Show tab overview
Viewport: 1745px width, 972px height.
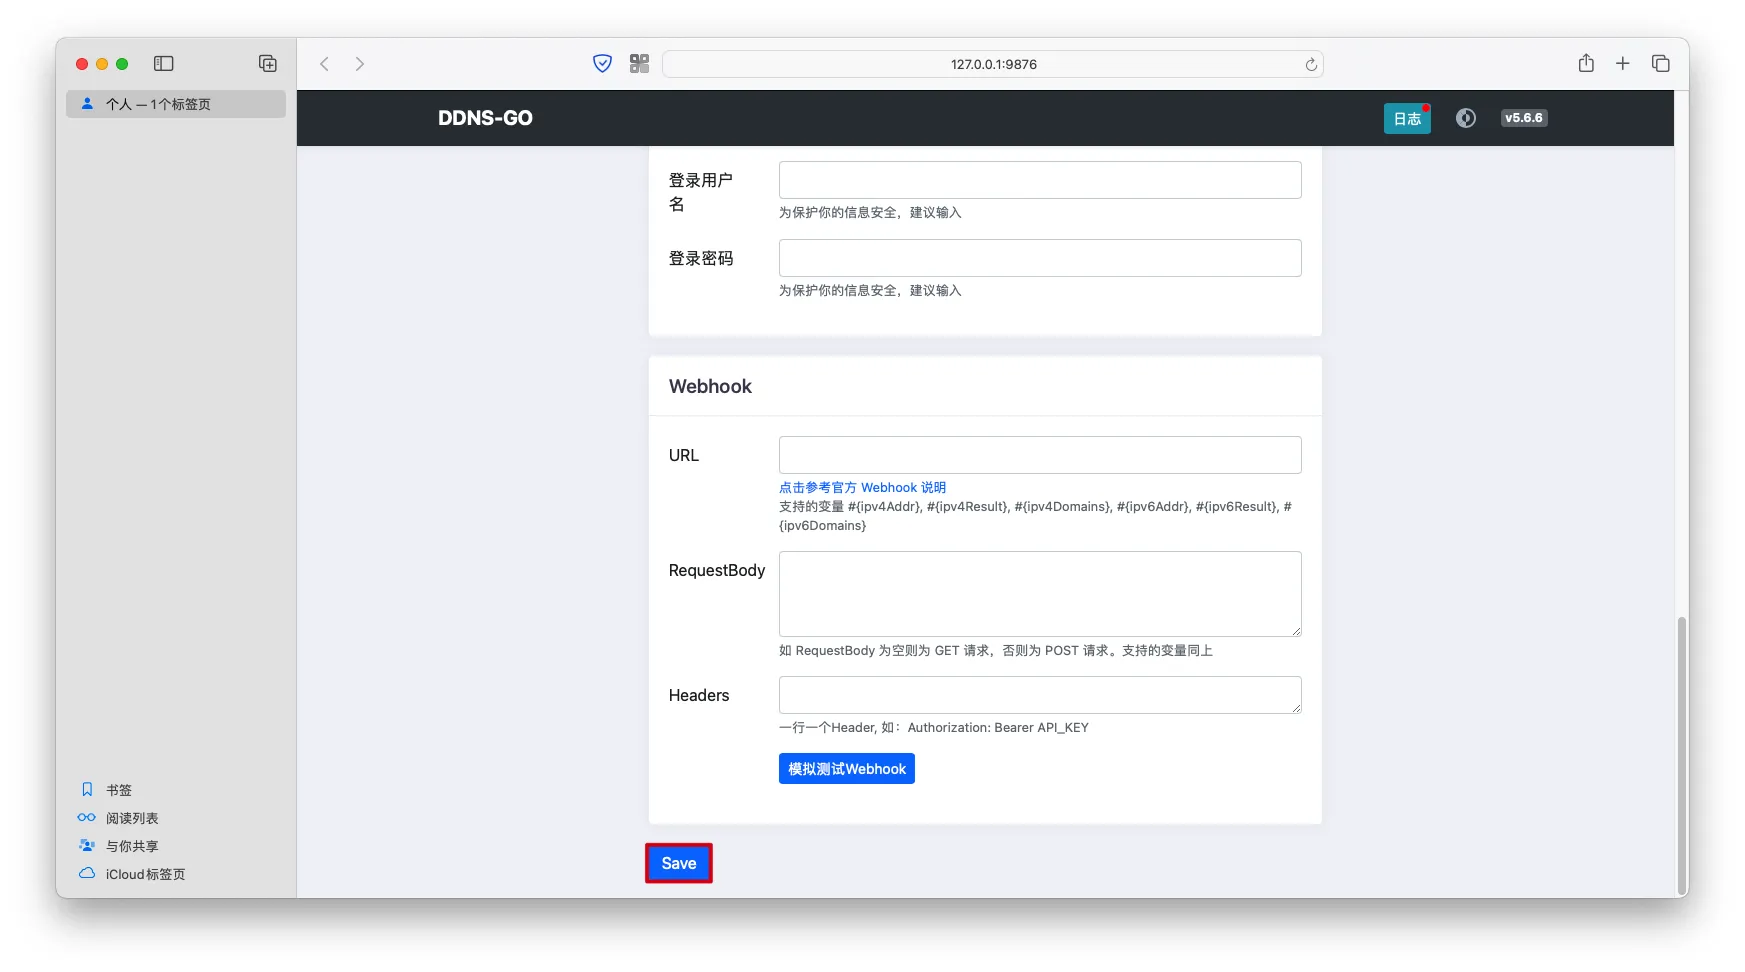pos(1661,63)
